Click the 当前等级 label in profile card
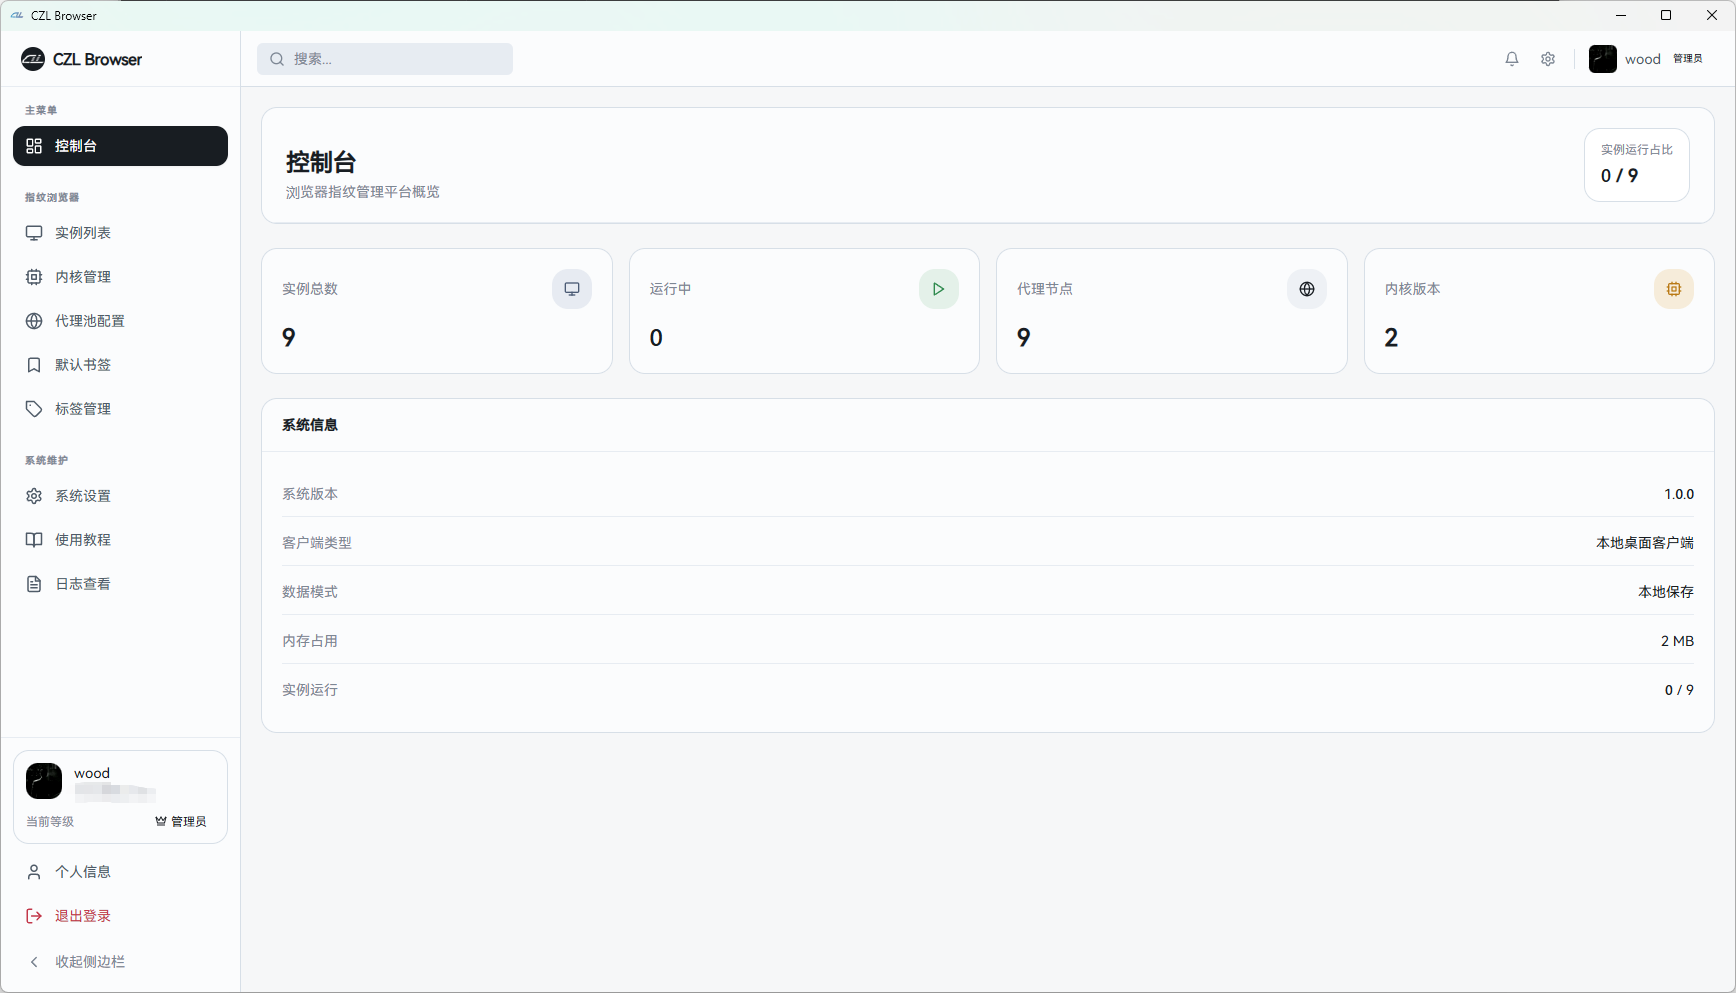Screen dimensions: 1736x993 (50, 822)
